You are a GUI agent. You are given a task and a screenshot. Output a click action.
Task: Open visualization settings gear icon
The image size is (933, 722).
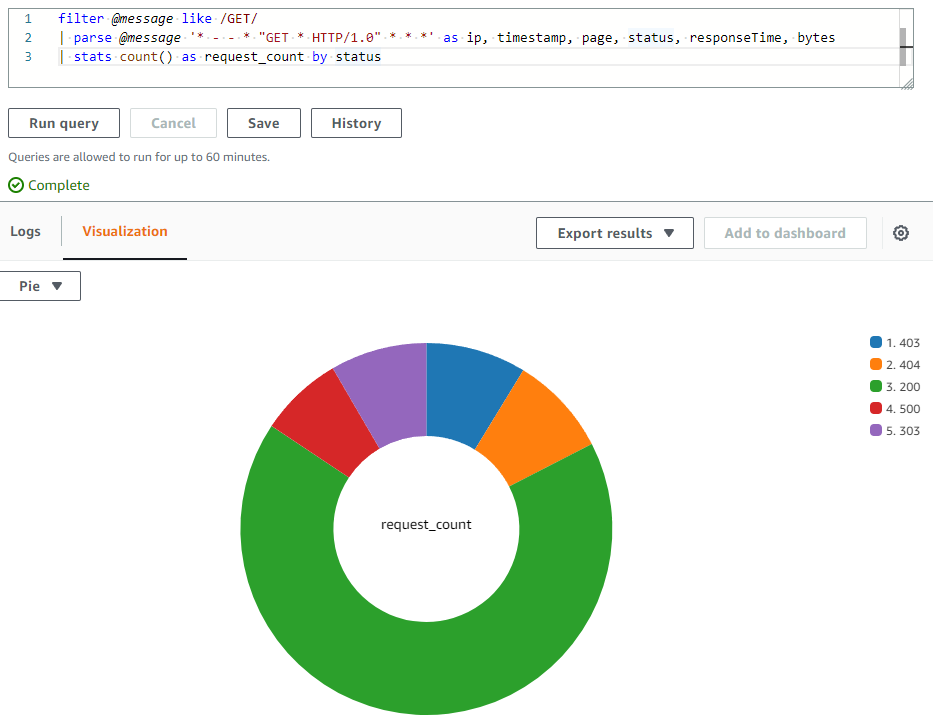click(901, 233)
